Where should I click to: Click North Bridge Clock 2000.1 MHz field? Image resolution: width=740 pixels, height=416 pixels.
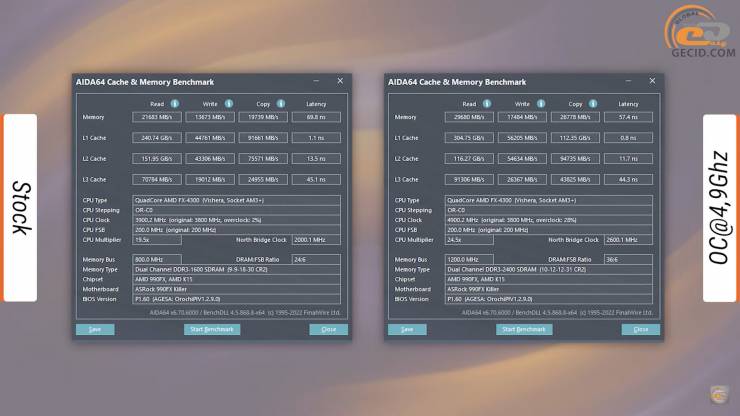(x=316, y=240)
